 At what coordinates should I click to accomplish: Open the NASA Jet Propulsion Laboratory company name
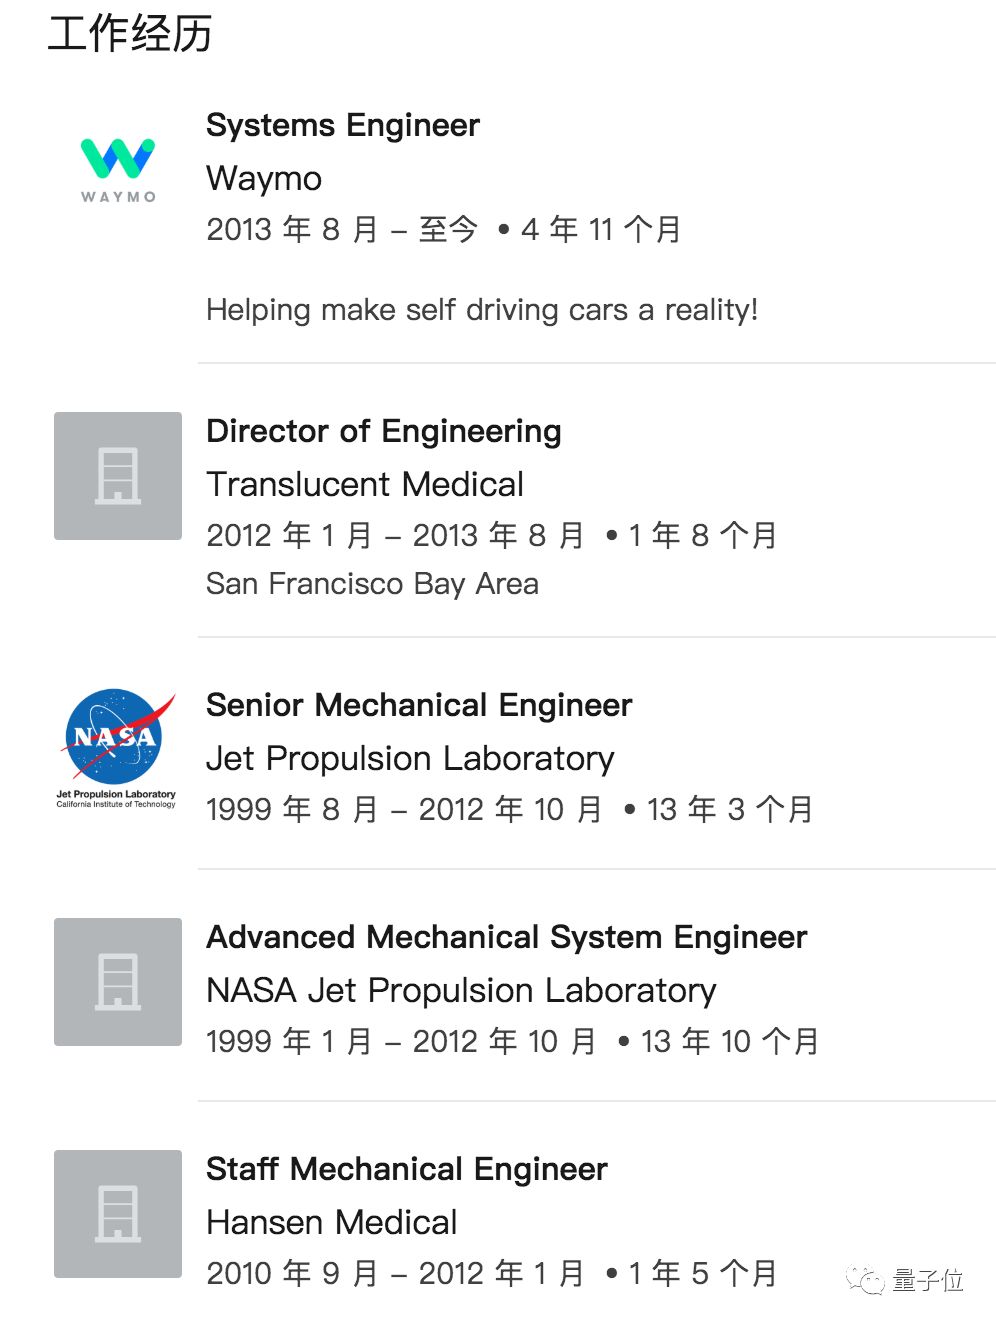[461, 990]
